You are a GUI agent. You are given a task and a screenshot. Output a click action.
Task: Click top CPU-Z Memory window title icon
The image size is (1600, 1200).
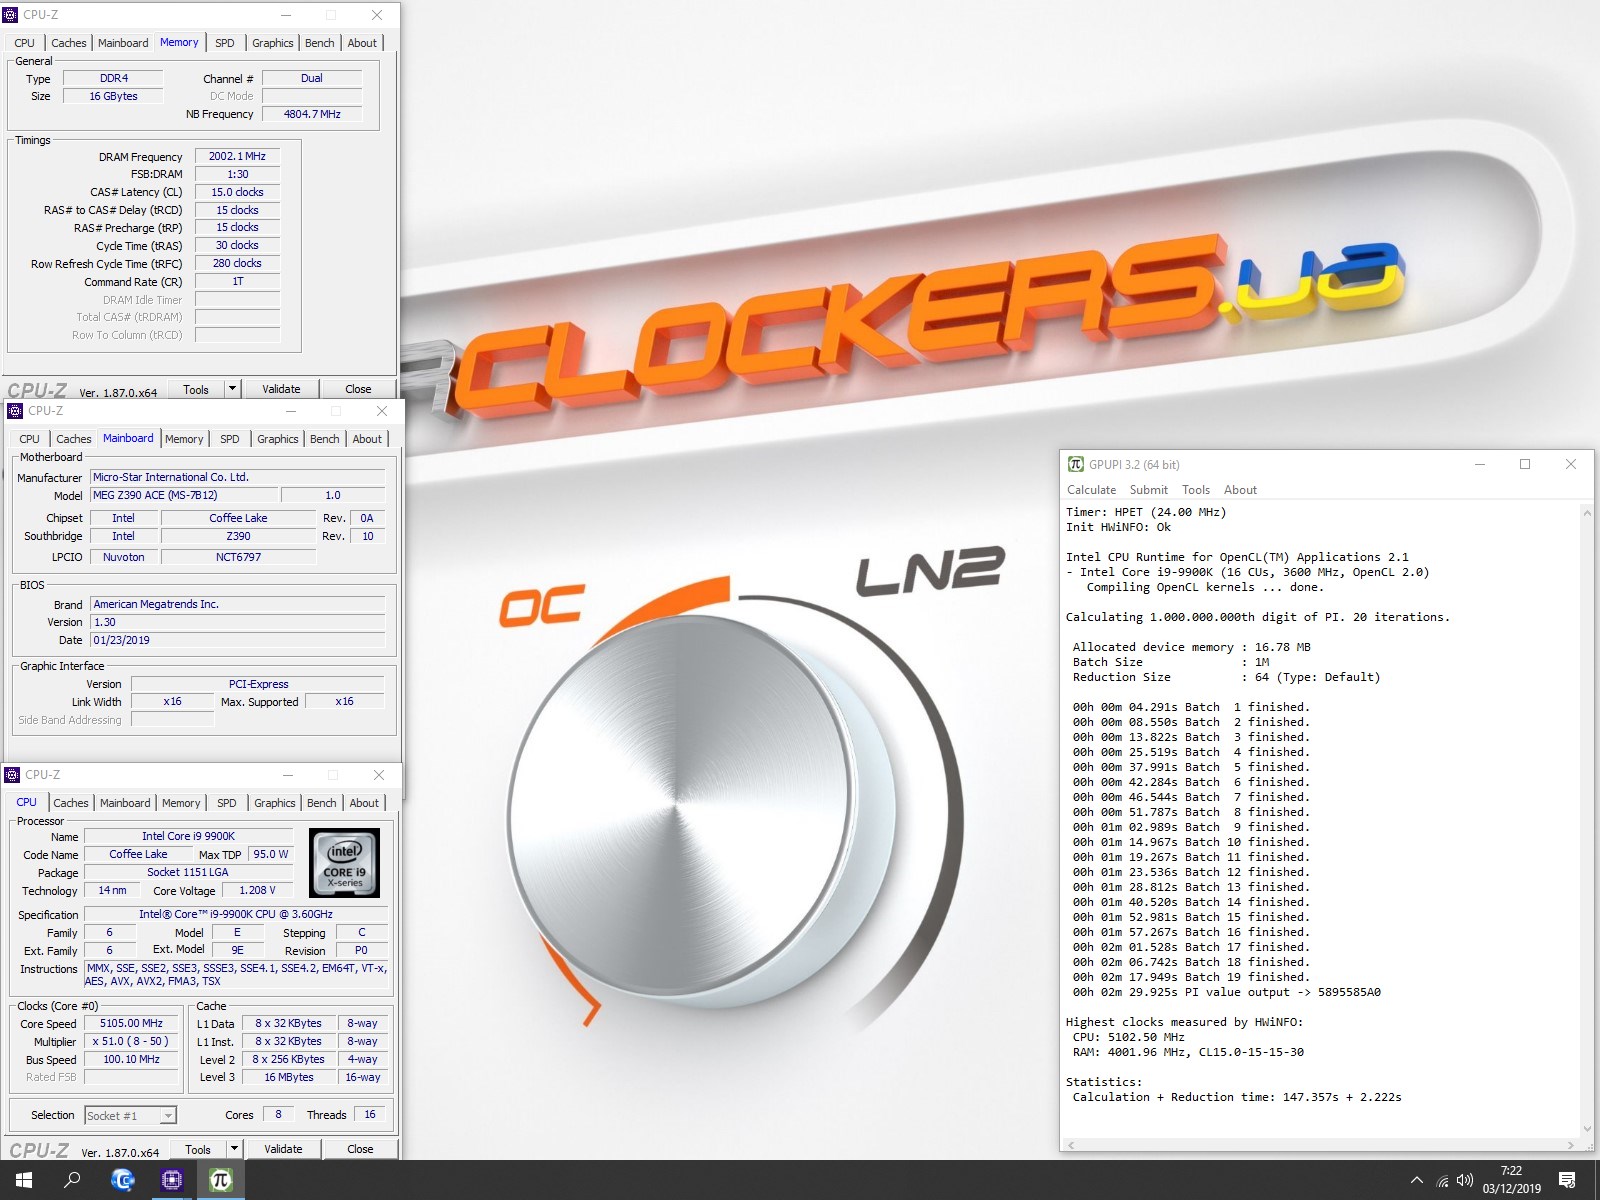pyautogui.click(x=12, y=15)
